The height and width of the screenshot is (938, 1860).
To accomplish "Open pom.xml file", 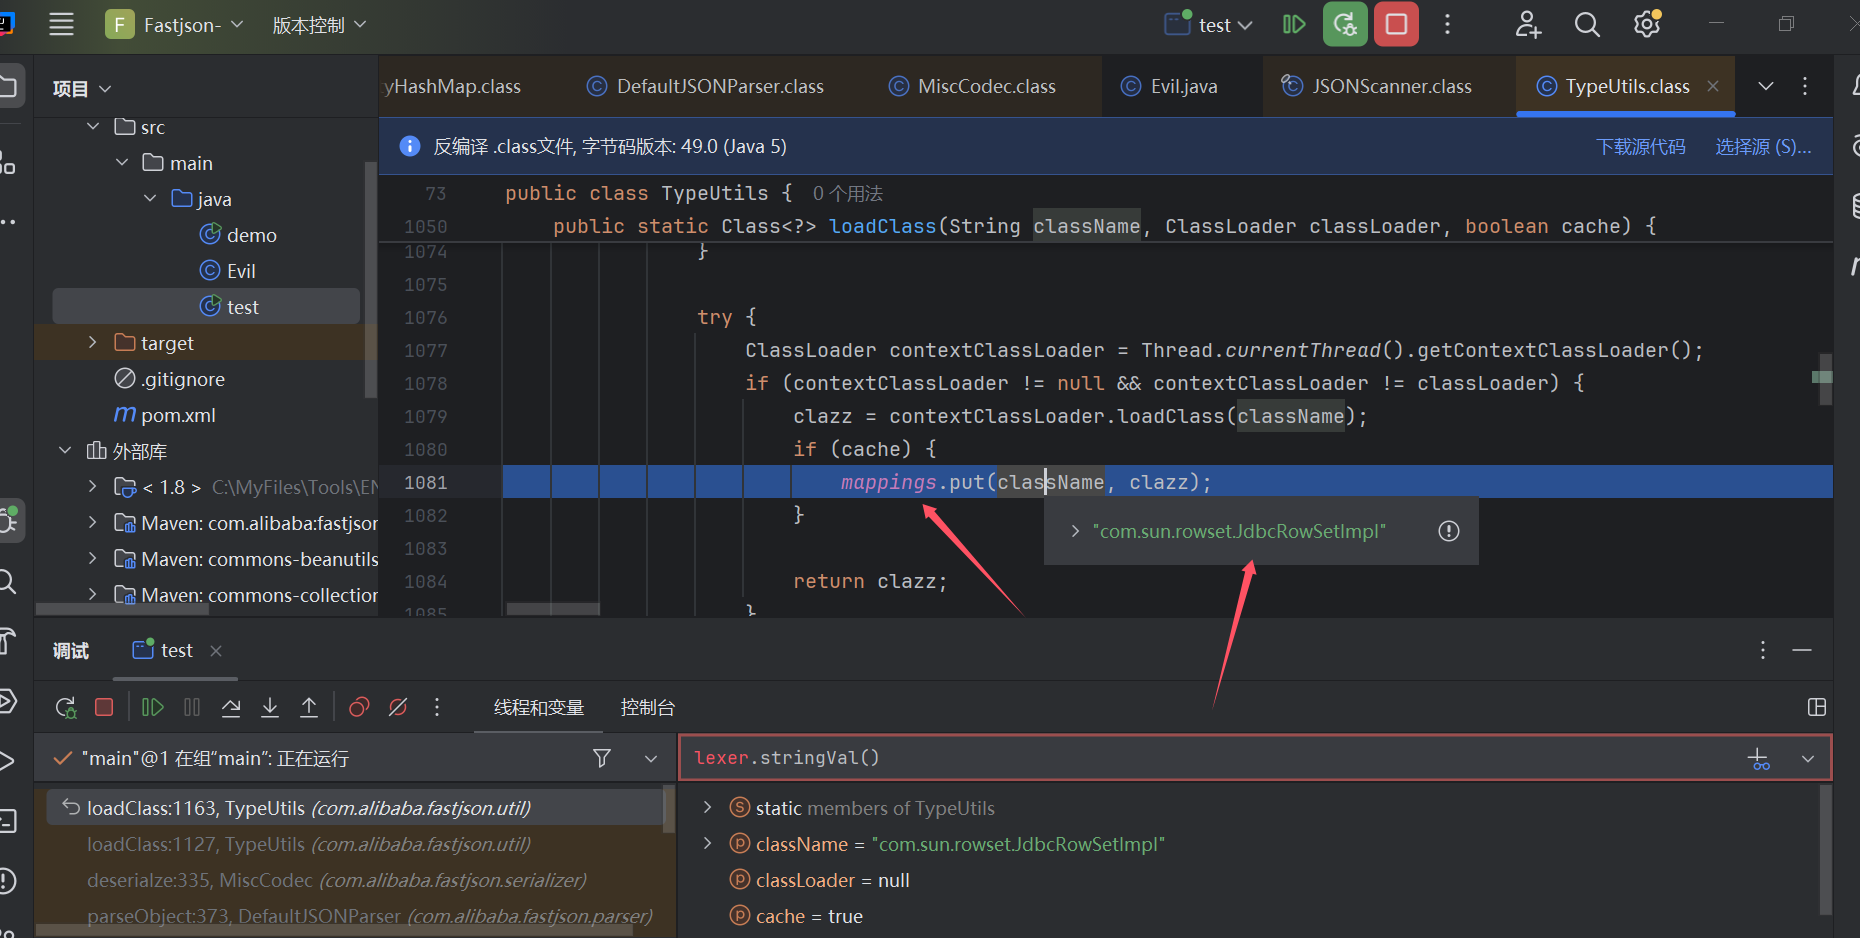I will [x=165, y=415].
